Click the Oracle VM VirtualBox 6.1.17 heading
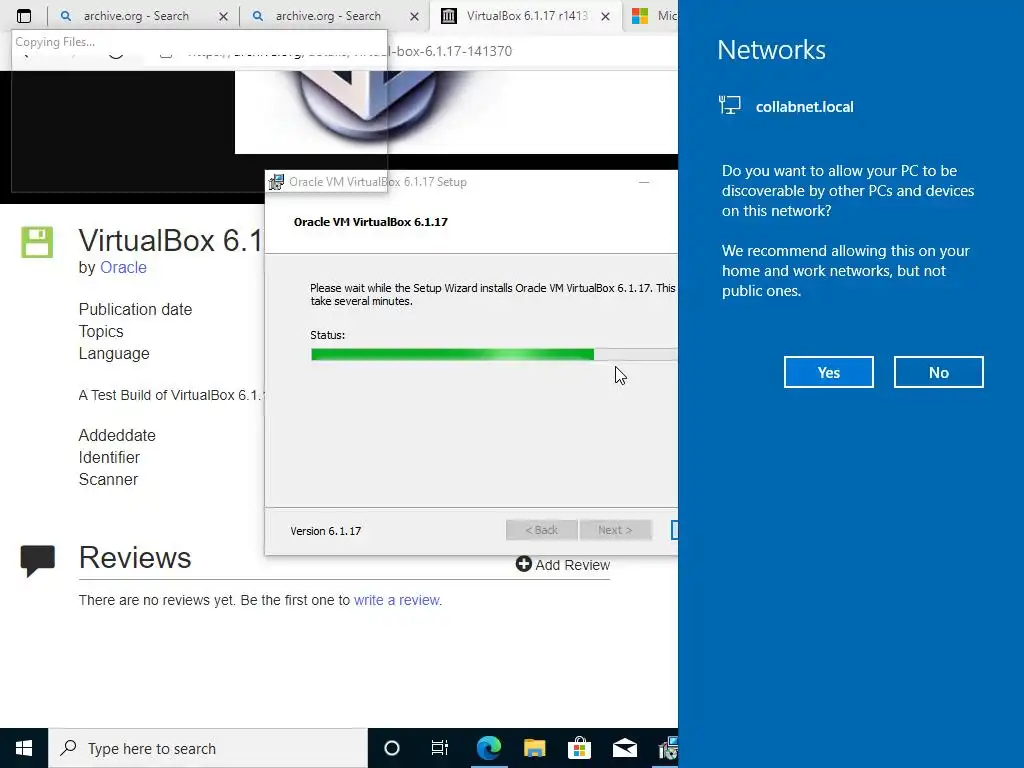The image size is (1024, 768). point(370,222)
